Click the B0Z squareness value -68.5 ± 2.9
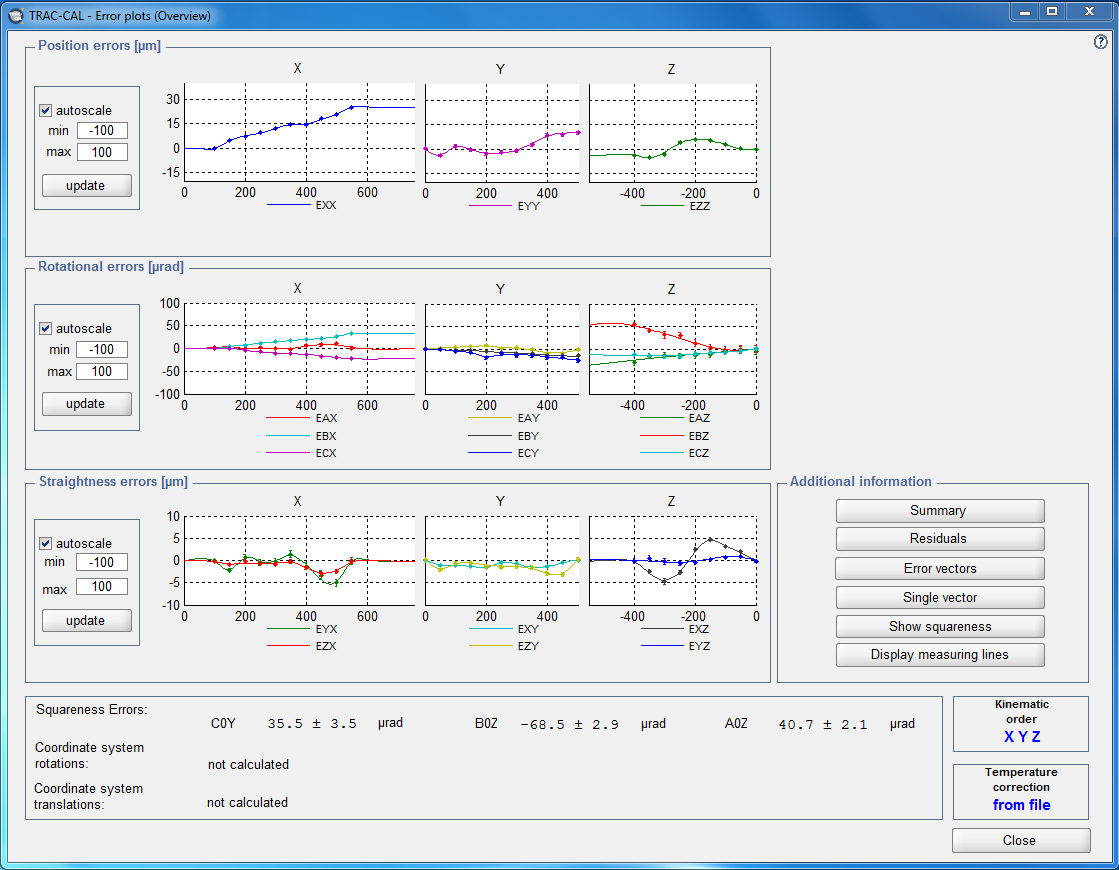 point(569,724)
